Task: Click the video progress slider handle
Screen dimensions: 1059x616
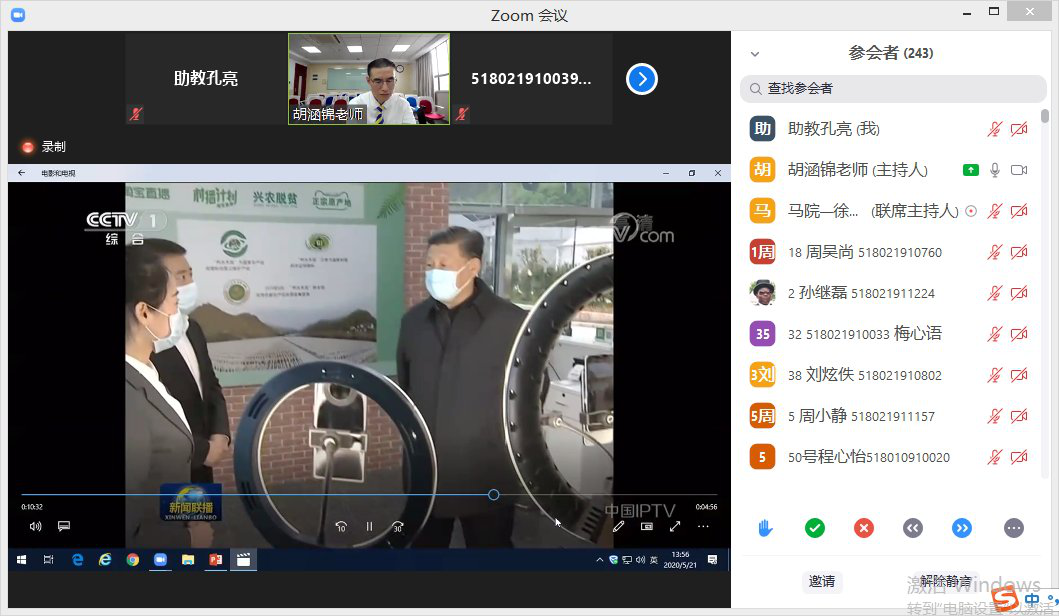Action: pyautogui.click(x=494, y=495)
